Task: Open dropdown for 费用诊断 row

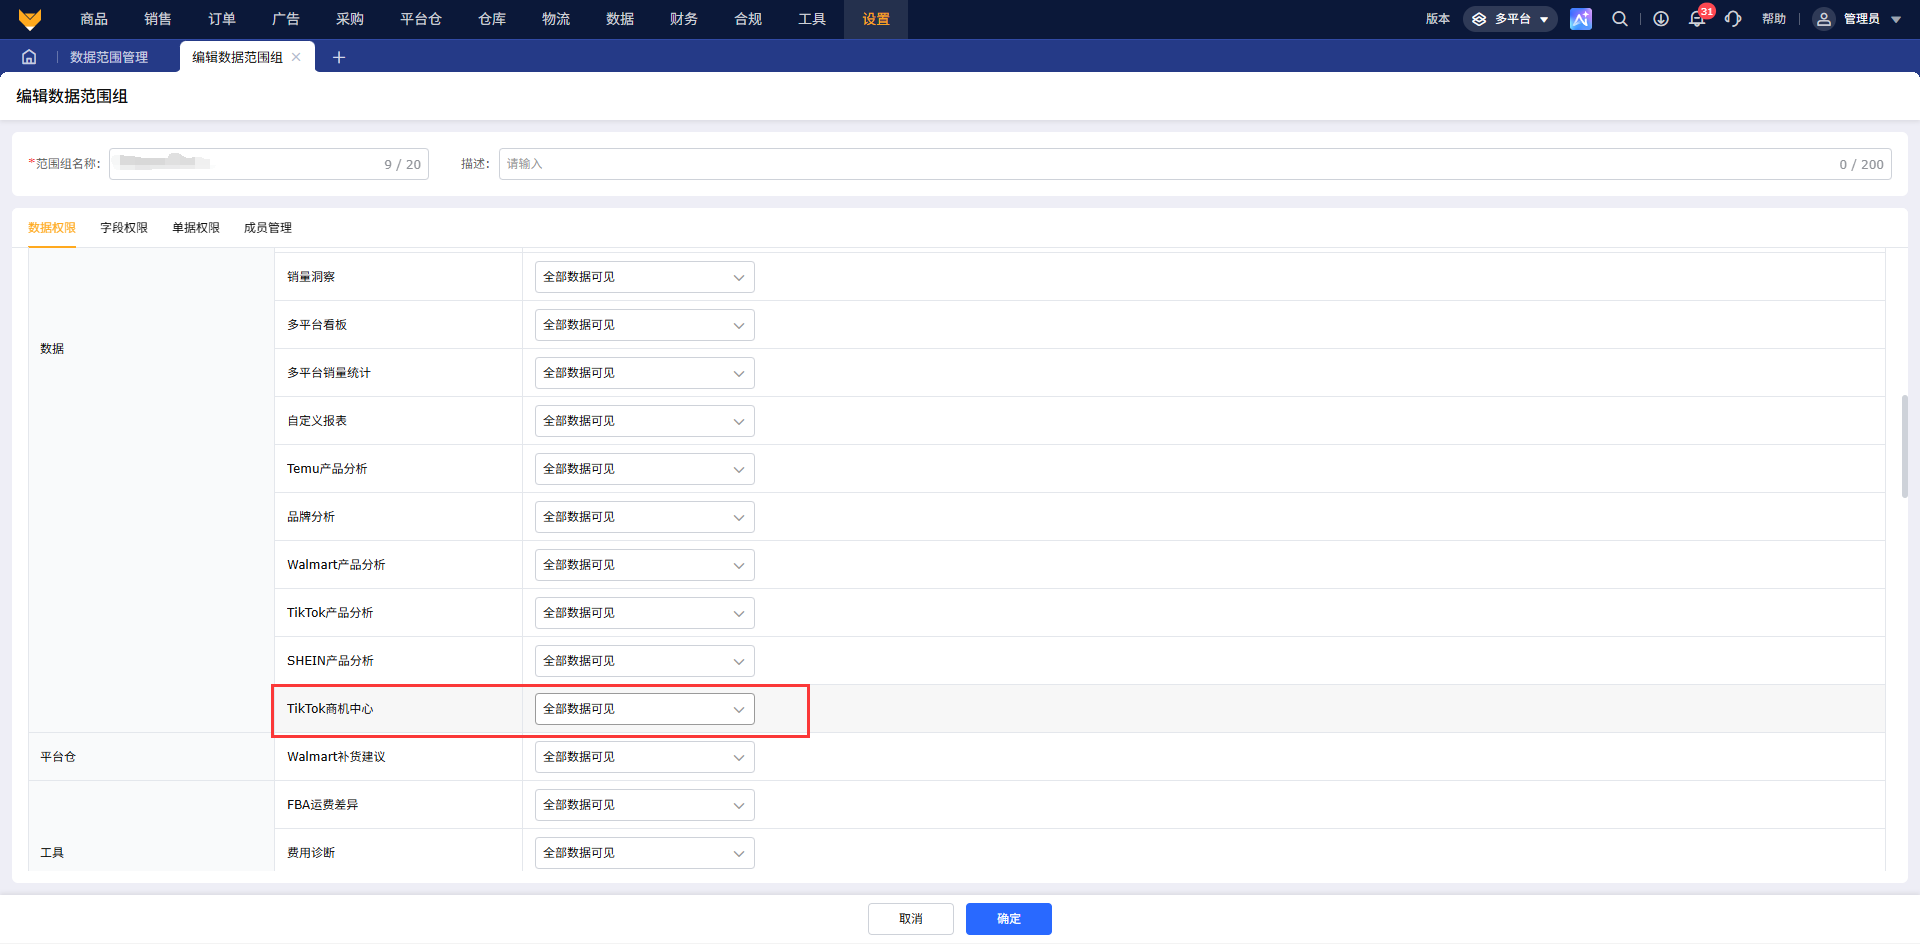Action: [645, 853]
